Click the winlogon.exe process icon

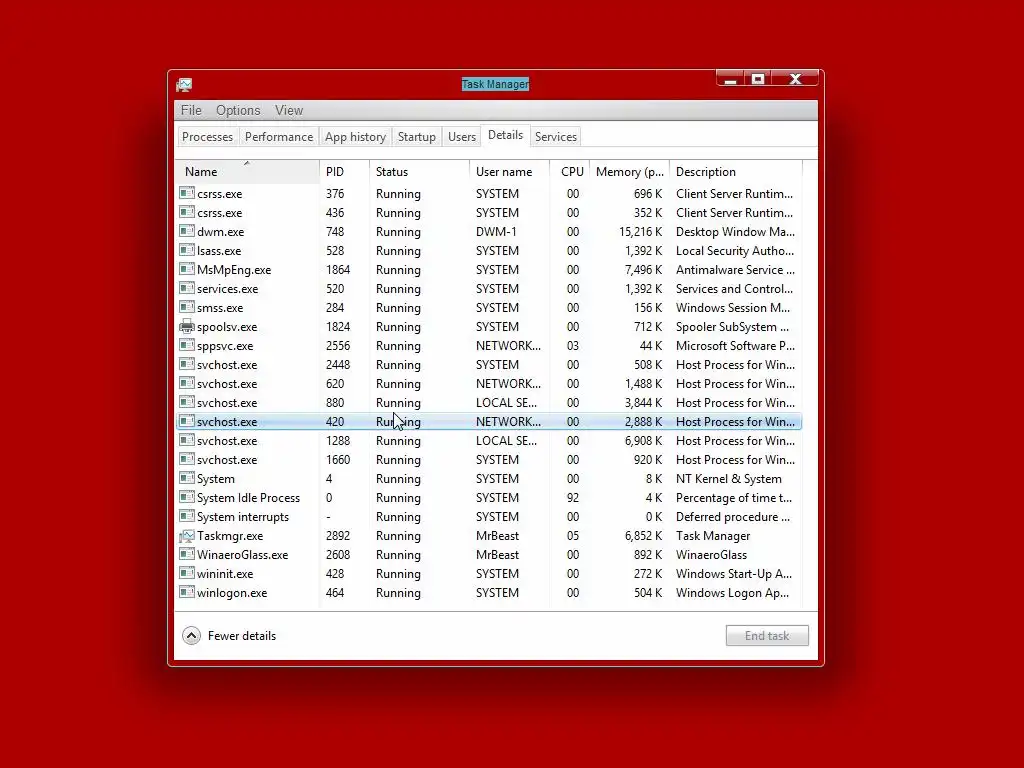(187, 592)
